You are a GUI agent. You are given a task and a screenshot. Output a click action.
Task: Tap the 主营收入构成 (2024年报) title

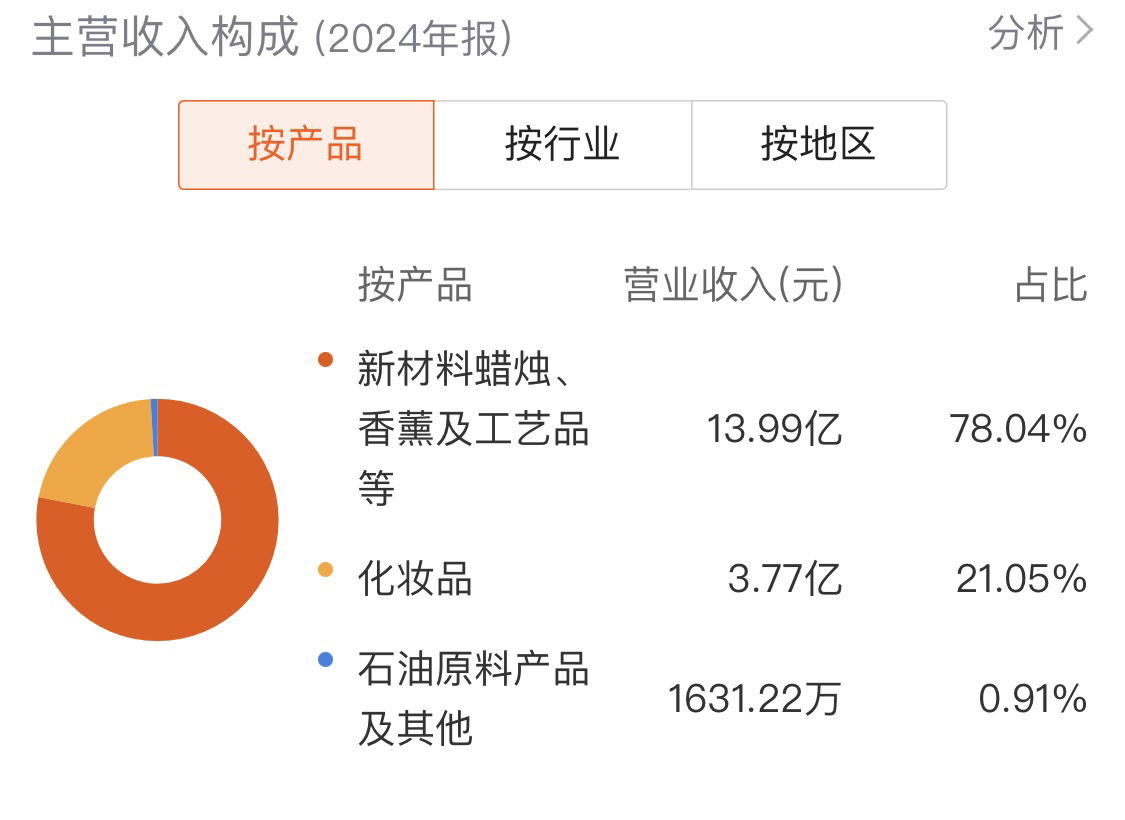[272, 37]
